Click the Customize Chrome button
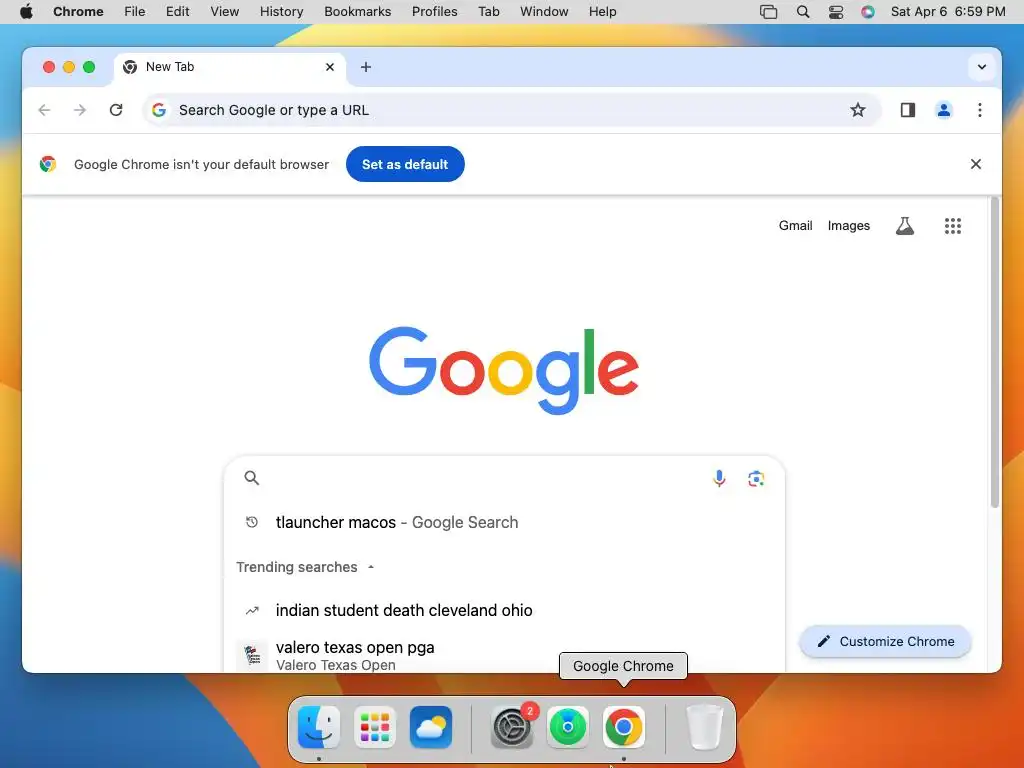1024x768 pixels. point(886,641)
